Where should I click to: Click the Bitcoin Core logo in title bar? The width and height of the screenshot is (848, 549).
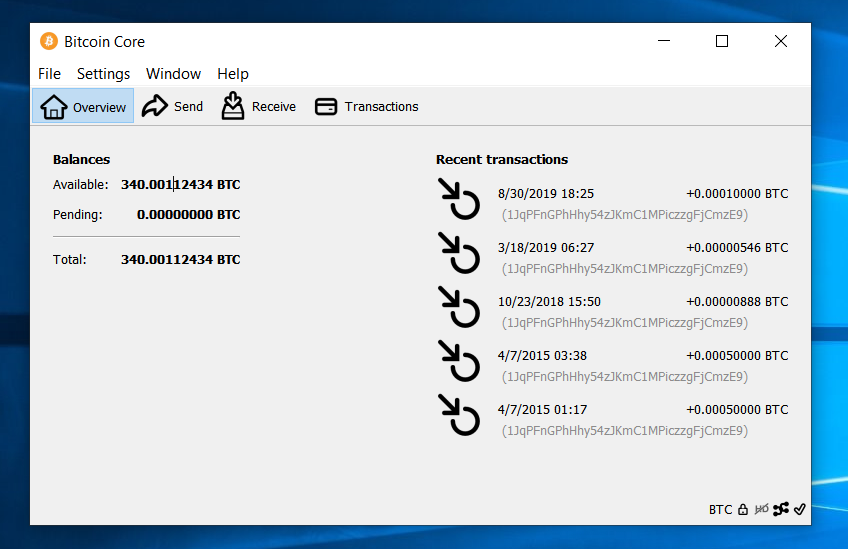[49, 42]
